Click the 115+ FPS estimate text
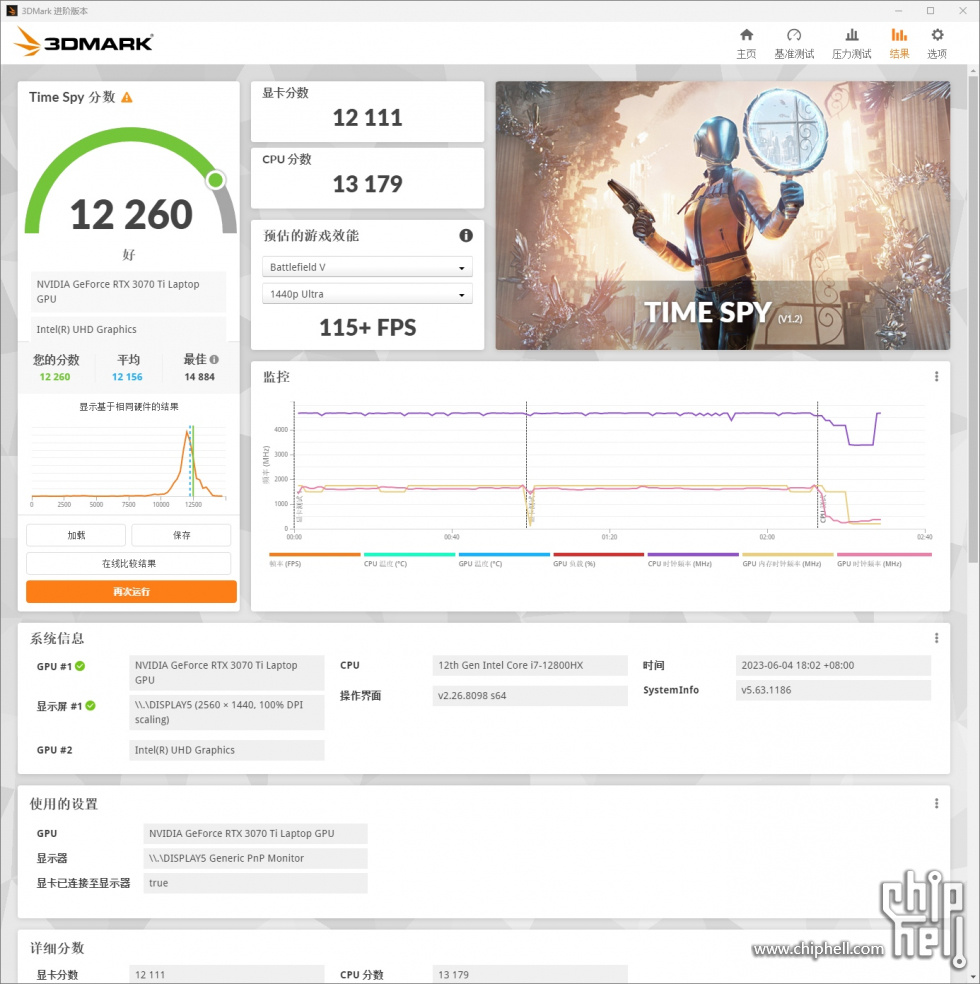 368,328
